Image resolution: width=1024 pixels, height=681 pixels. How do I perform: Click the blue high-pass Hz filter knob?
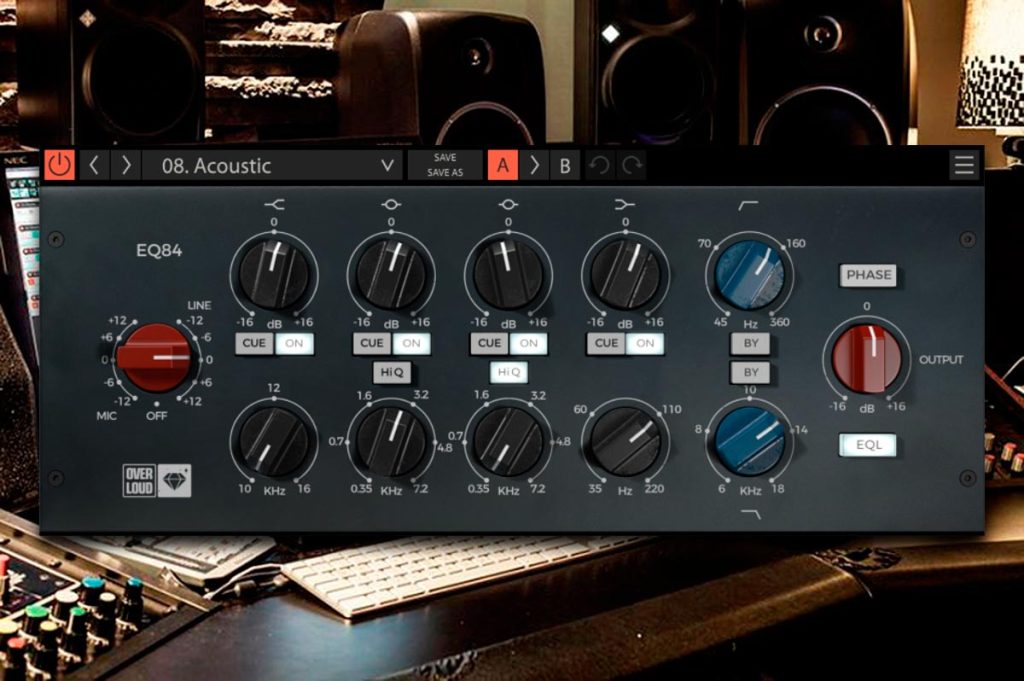pos(750,274)
